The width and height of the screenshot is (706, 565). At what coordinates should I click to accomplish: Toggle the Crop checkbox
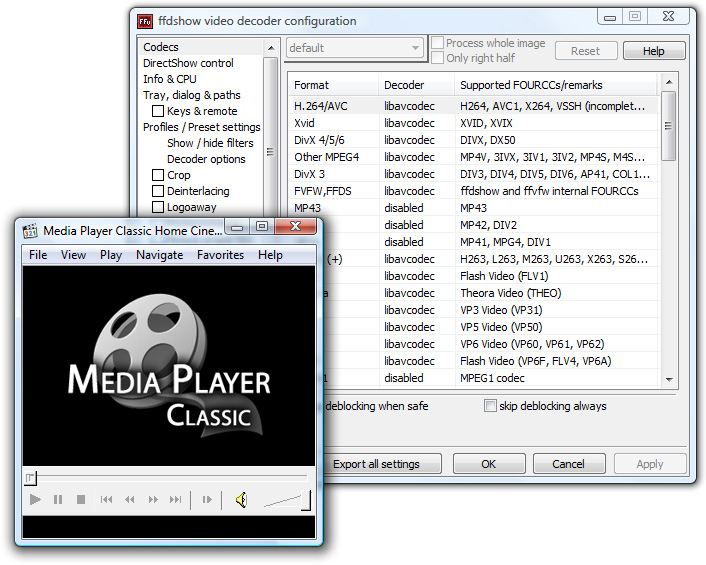(158, 175)
